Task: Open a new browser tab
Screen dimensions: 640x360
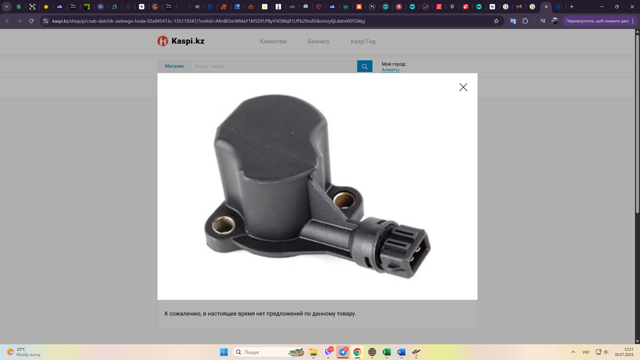Action: pos(571,7)
